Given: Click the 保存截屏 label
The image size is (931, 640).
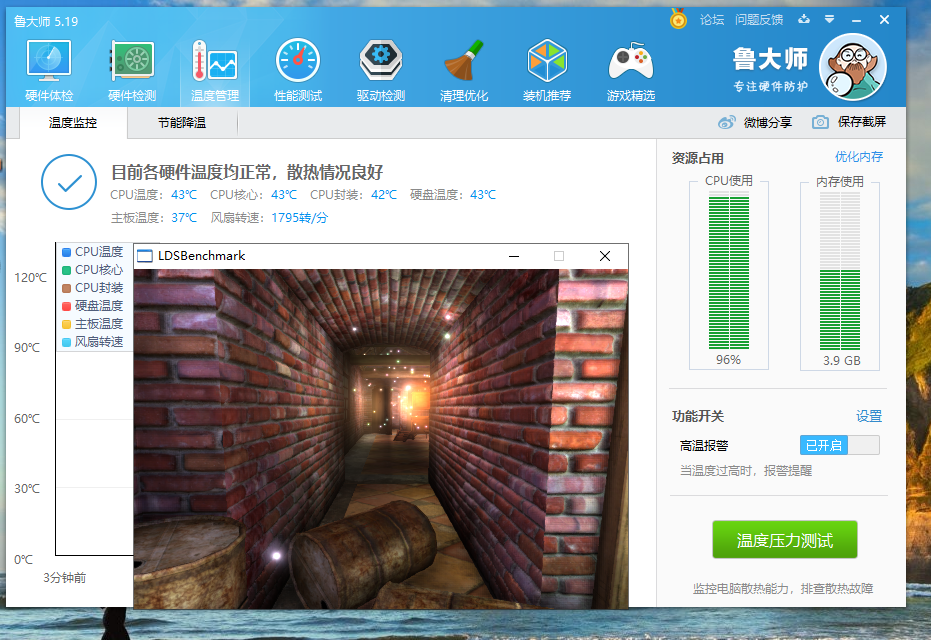Looking at the screenshot, I should tap(862, 122).
